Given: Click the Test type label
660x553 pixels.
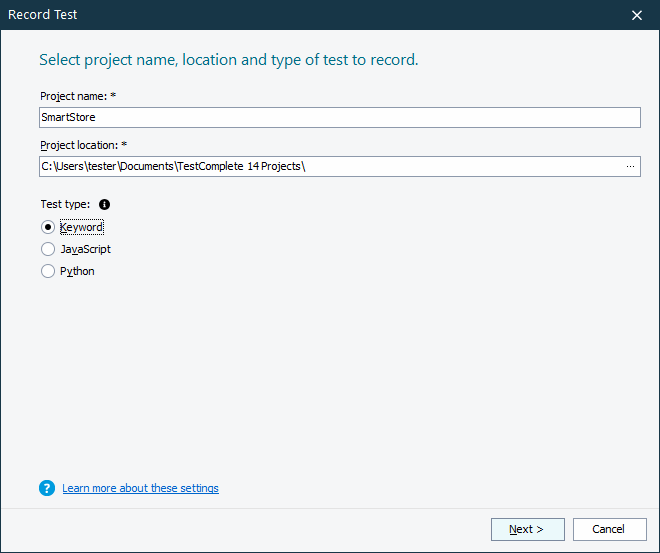Looking at the screenshot, I should click(x=65, y=204).
